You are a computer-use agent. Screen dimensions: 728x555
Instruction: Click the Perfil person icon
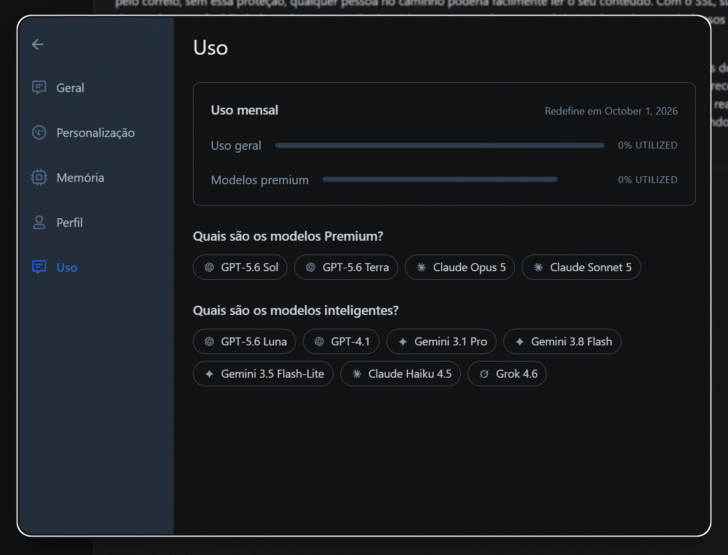[39, 222]
